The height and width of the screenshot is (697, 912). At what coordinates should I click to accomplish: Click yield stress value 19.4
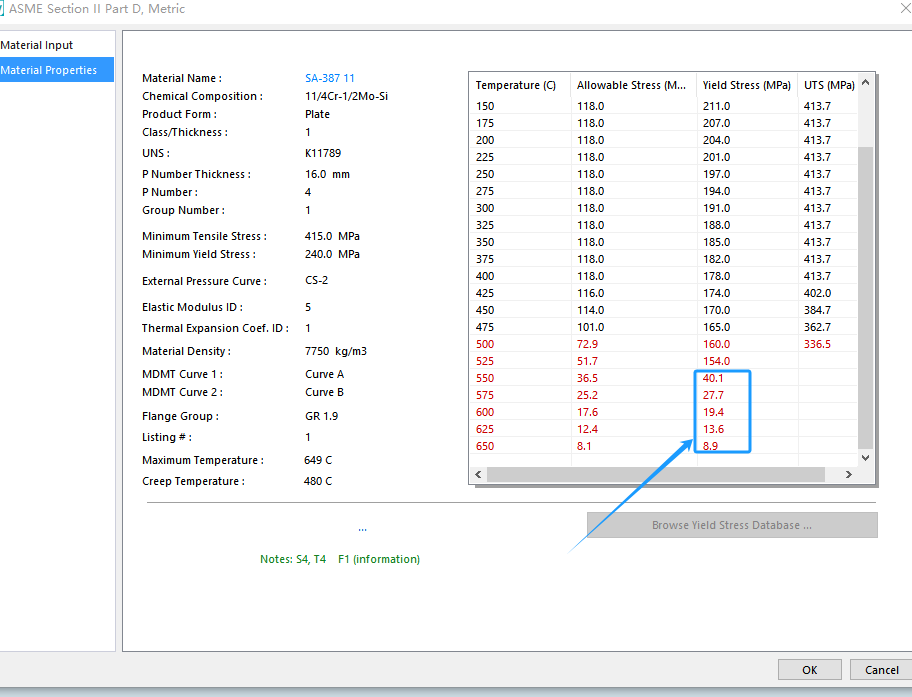(x=713, y=412)
